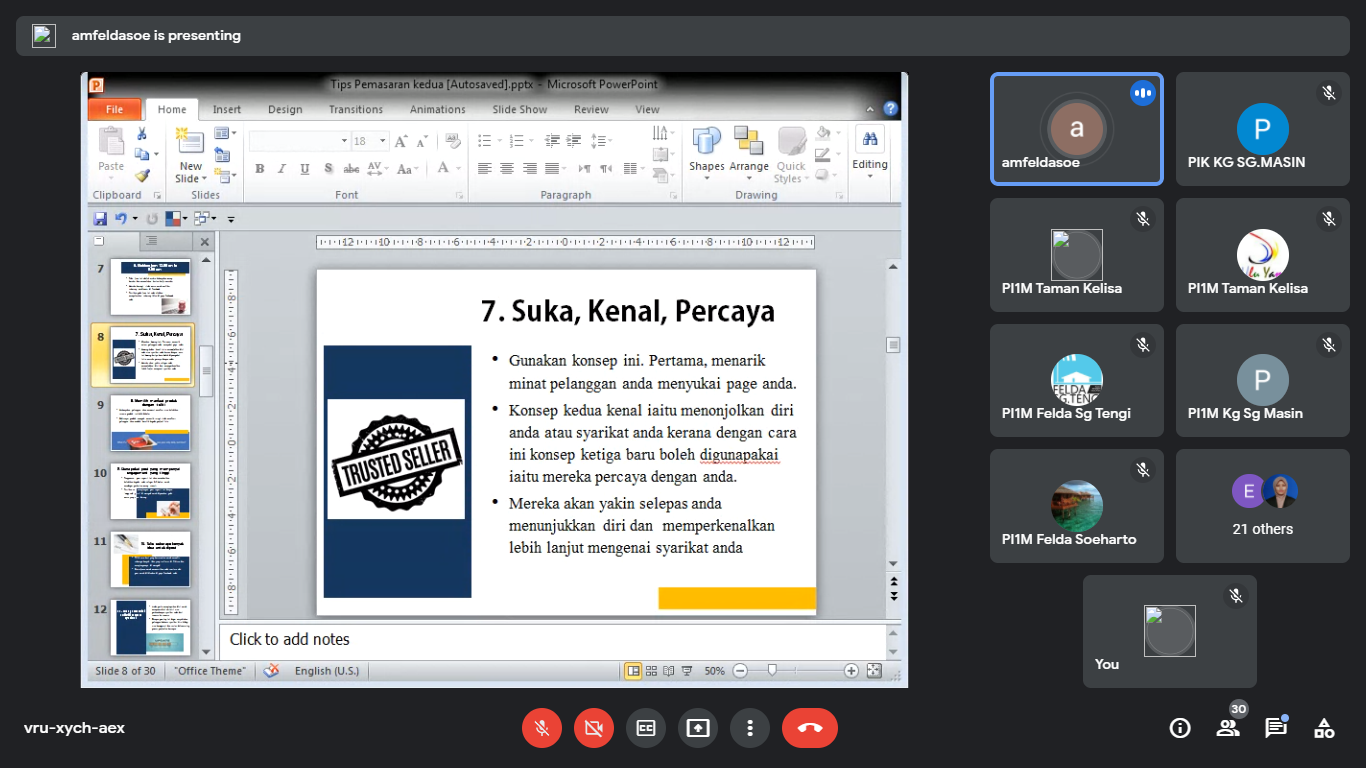Image resolution: width=1366 pixels, height=768 pixels.
Task: Open the 21 others participant tile
Action: pos(1262,506)
